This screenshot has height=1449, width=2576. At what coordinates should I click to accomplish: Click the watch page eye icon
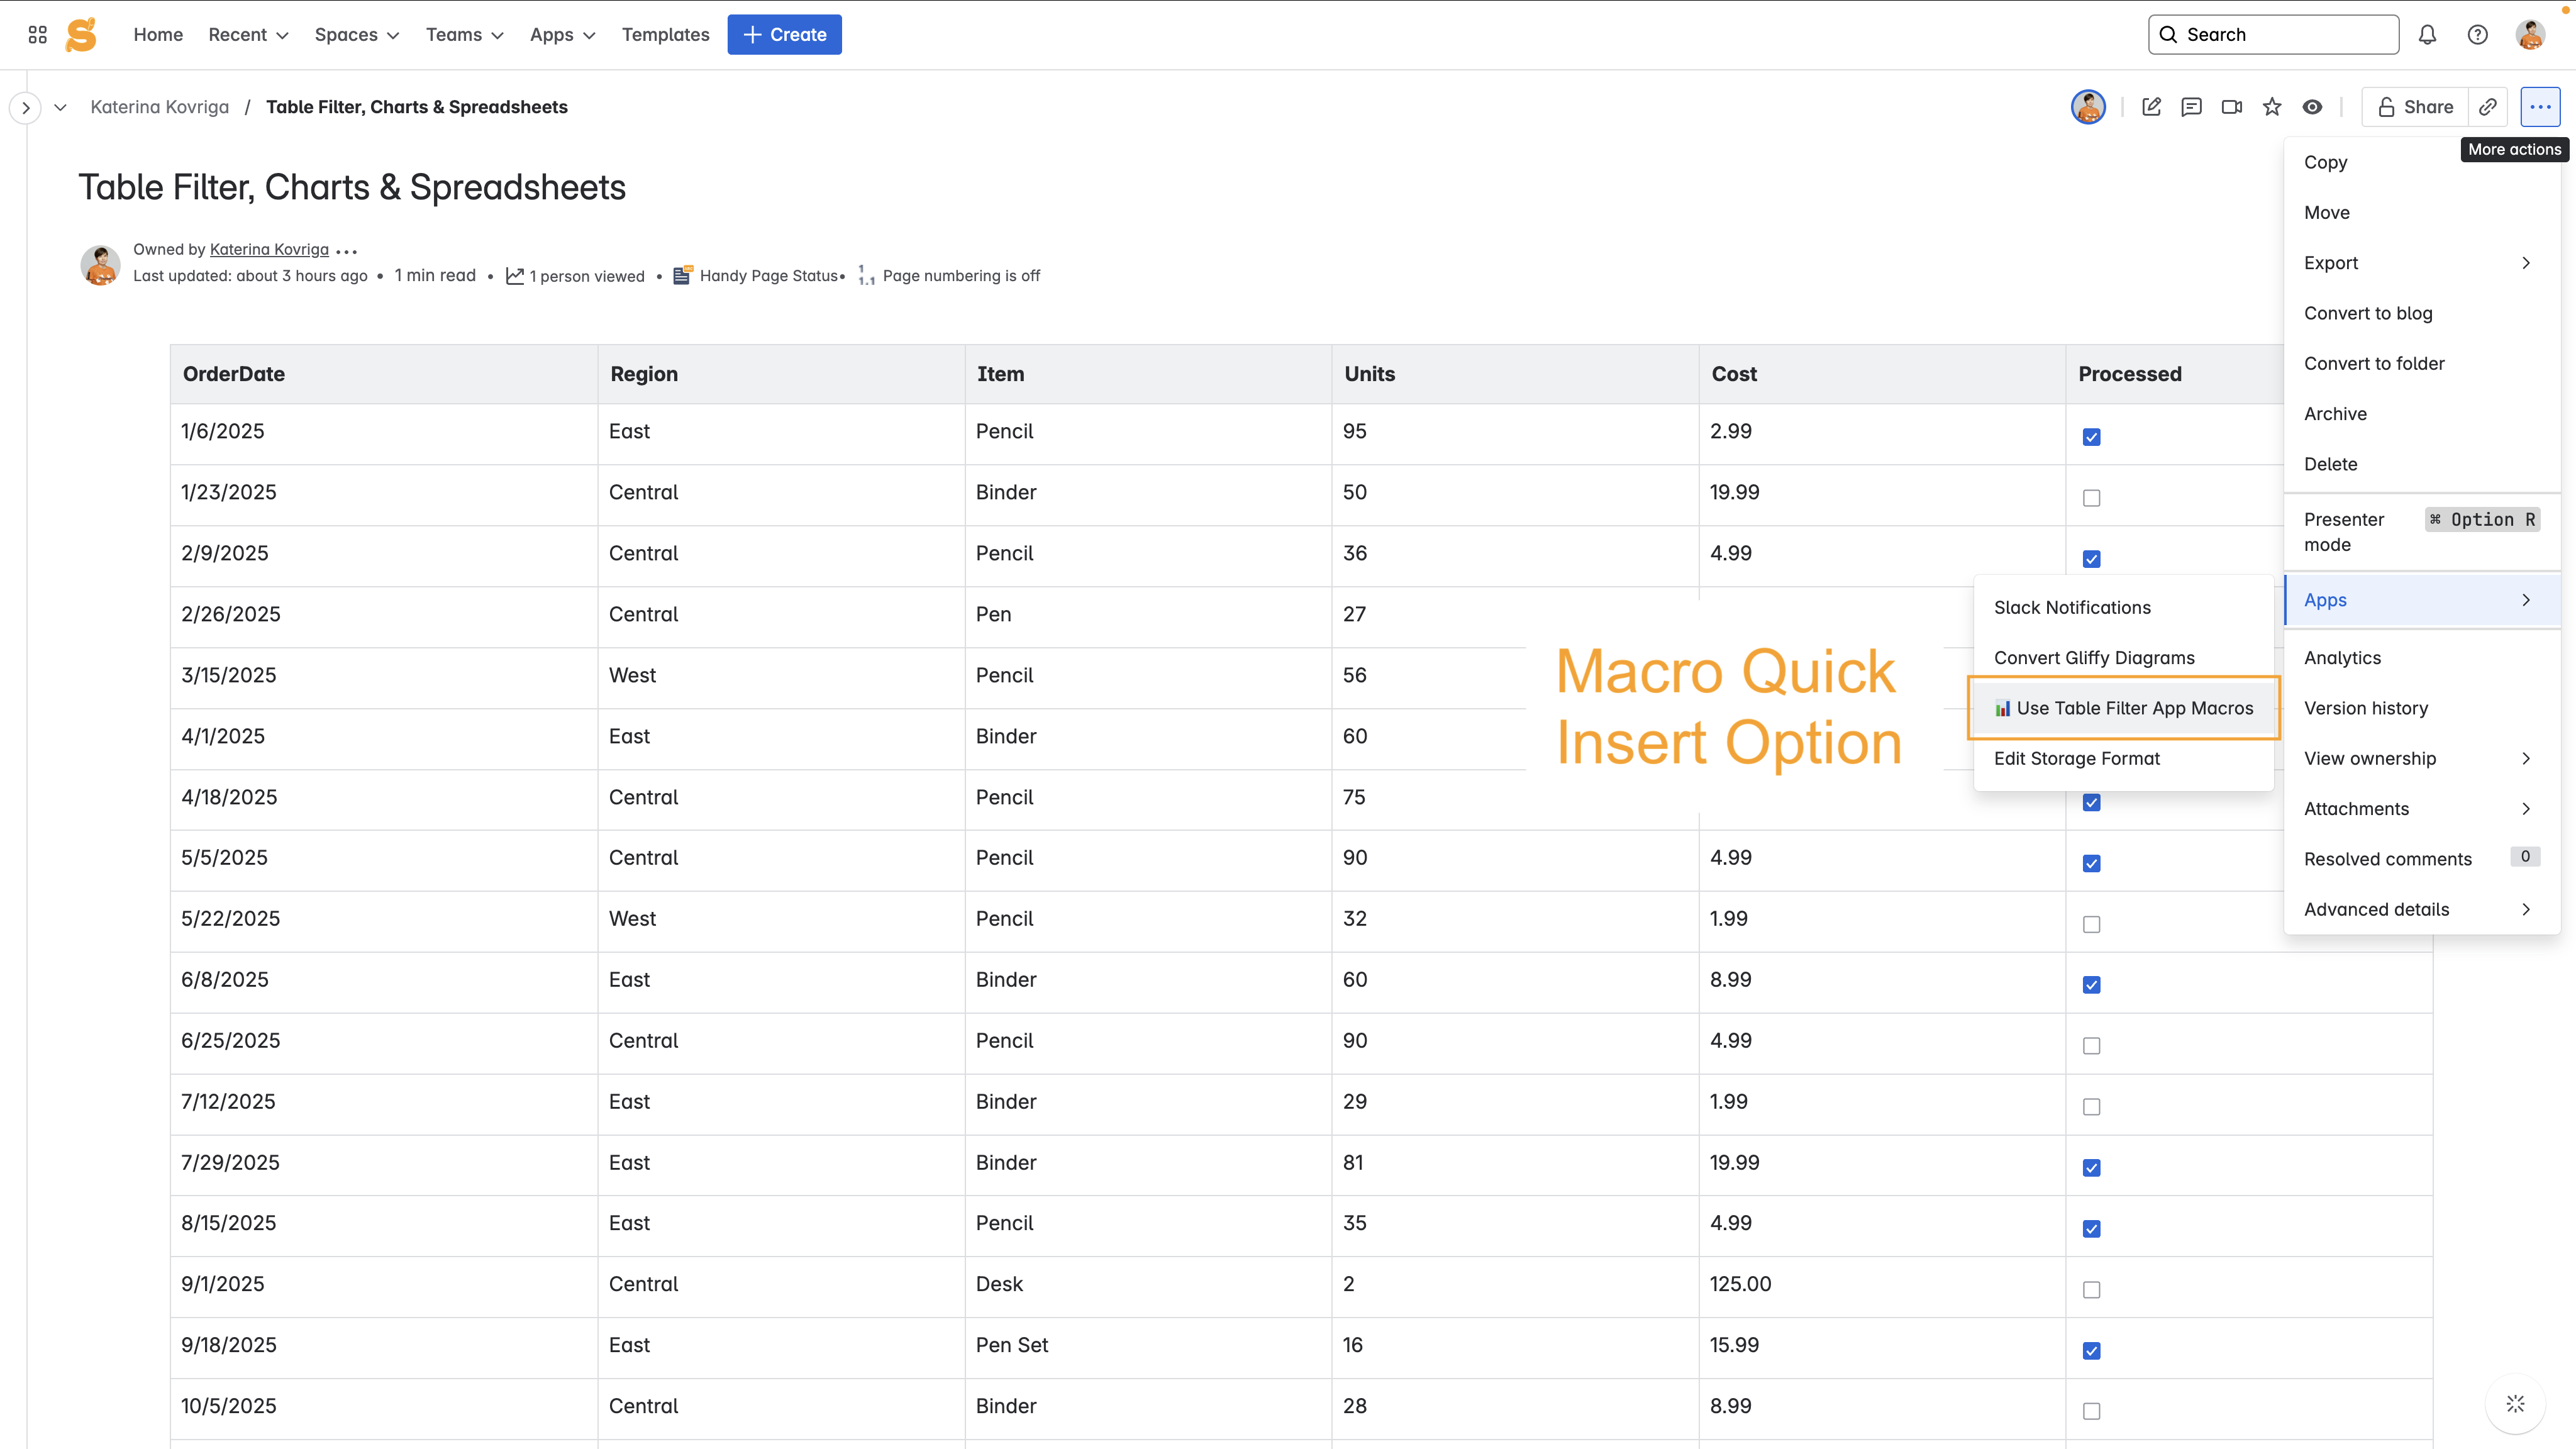pos(2312,107)
